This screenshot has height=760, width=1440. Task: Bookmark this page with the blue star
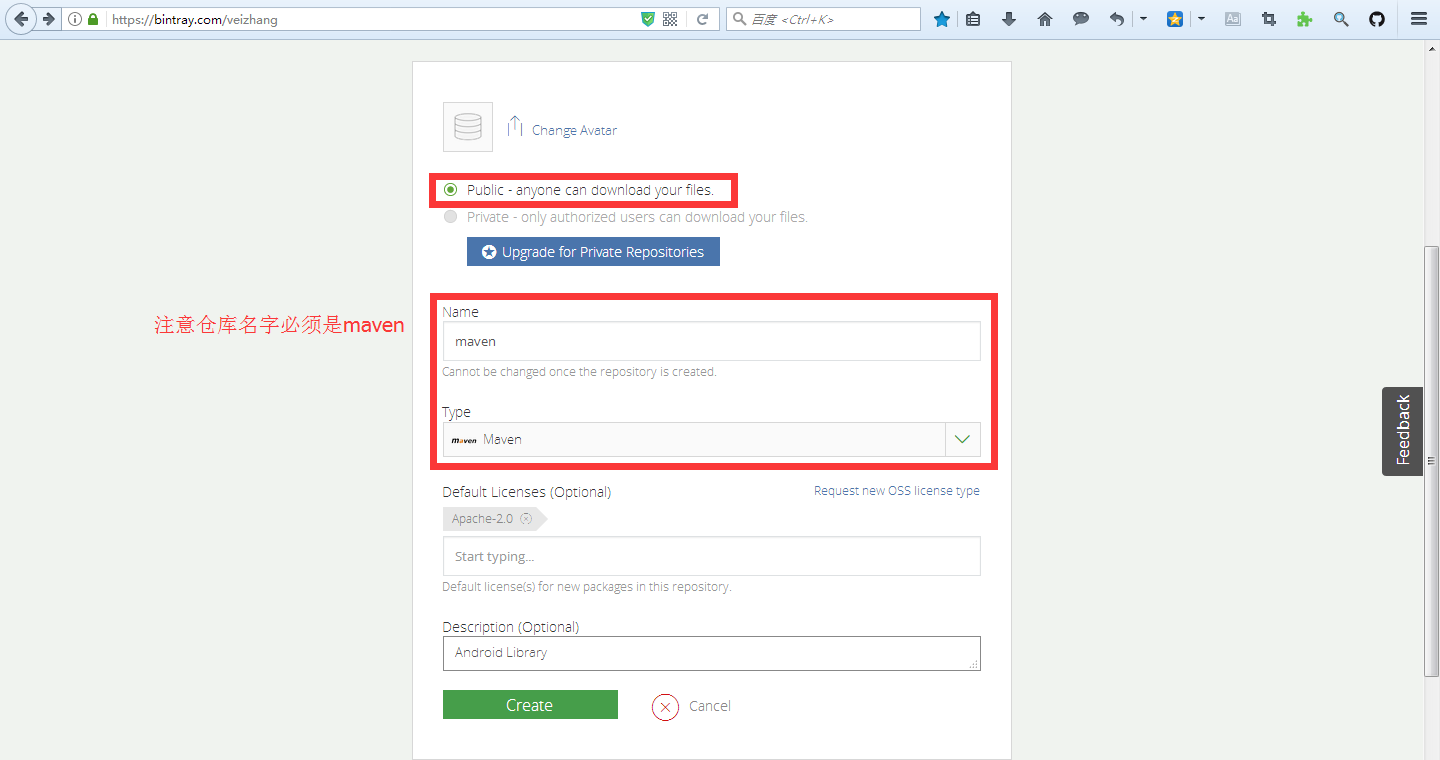click(x=941, y=19)
